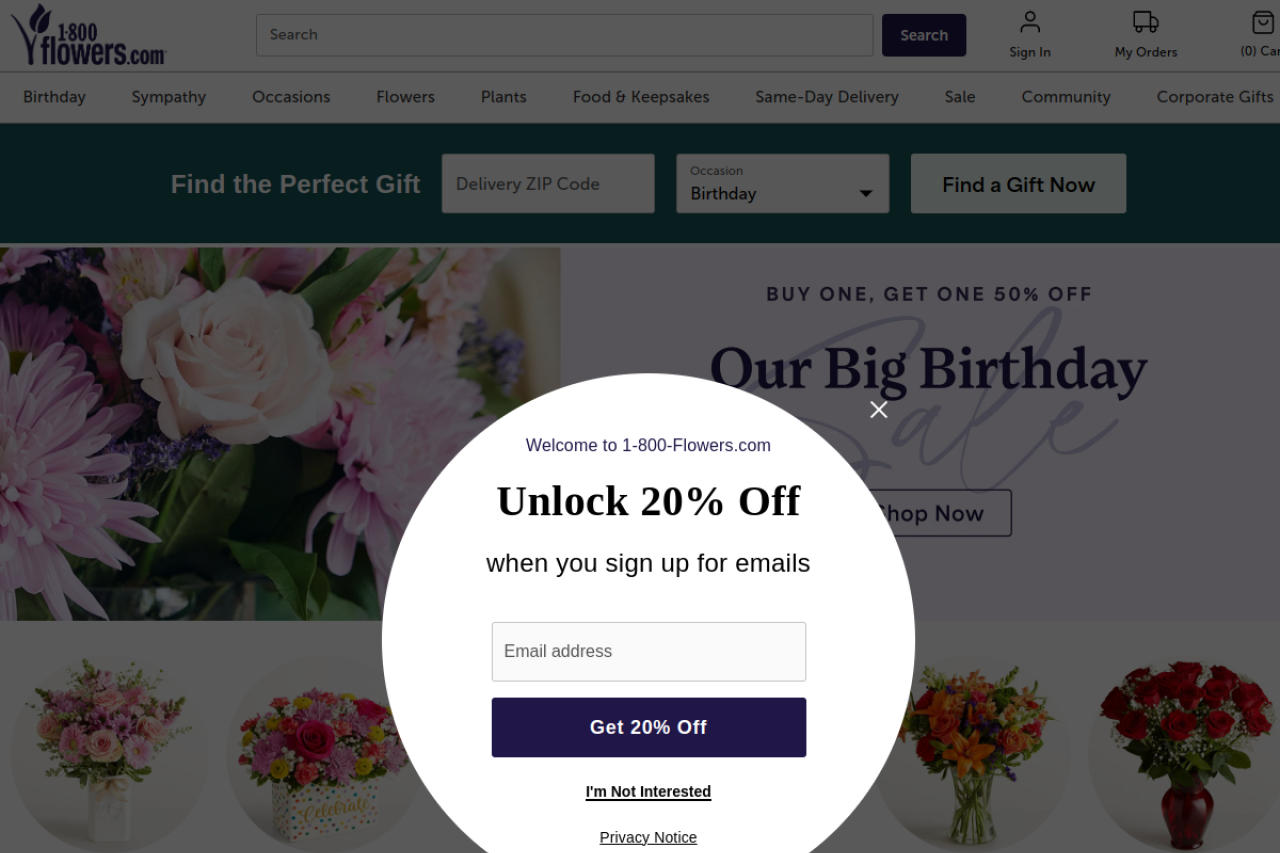Focus the Email address field
The image size is (1280, 853).
tap(648, 652)
